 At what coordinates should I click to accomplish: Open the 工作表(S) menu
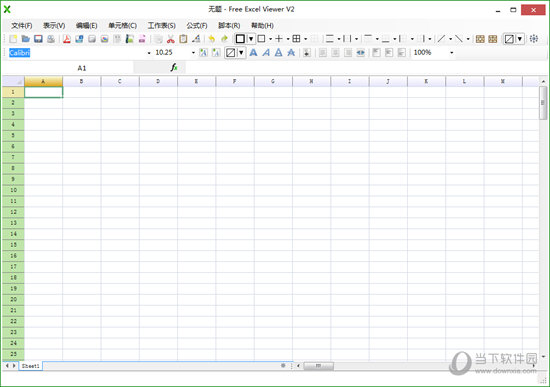[162, 26]
